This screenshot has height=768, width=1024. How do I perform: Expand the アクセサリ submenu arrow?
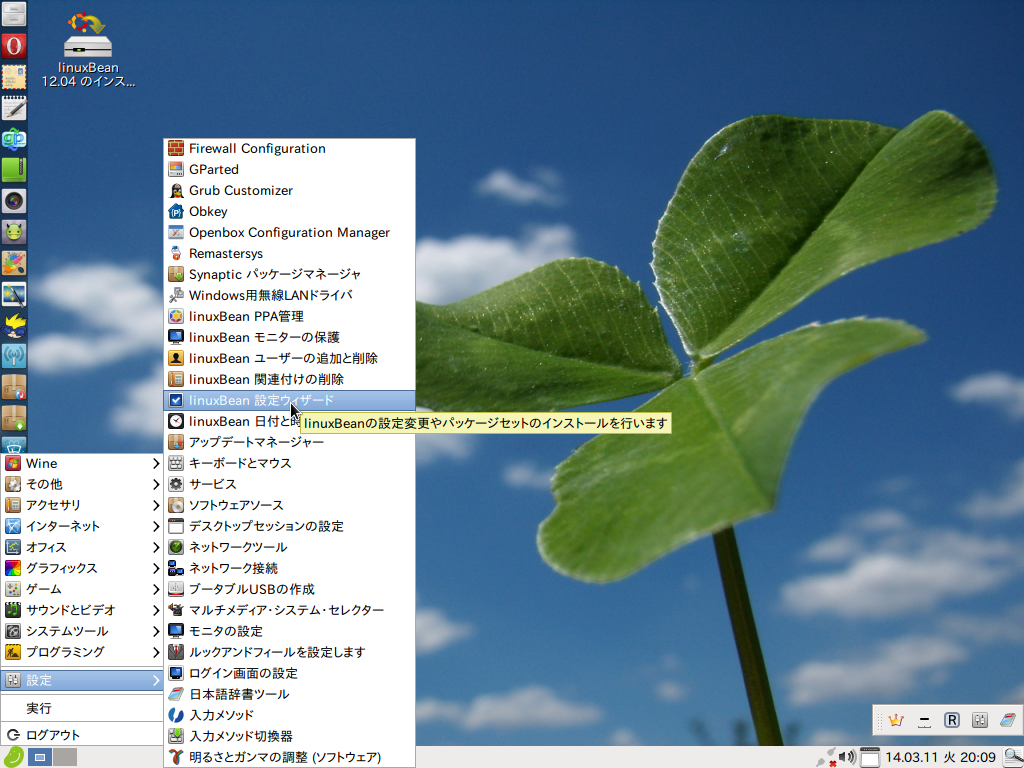point(155,505)
